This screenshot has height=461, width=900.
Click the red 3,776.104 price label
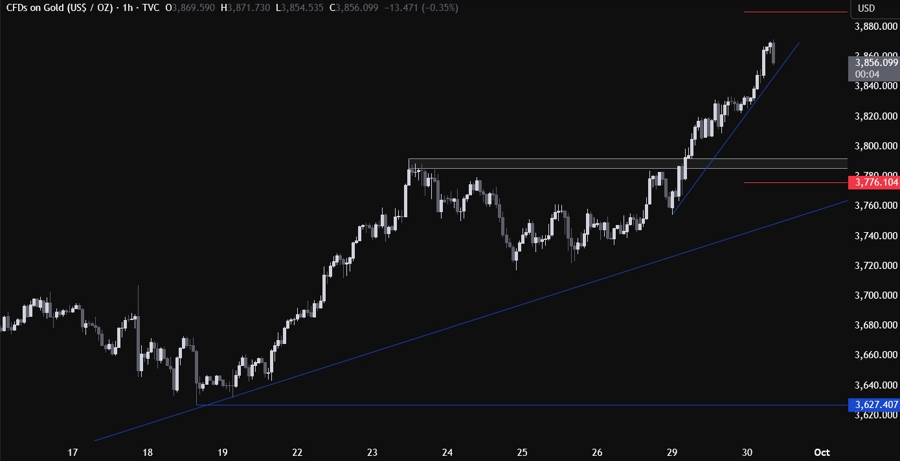tap(873, 183)
